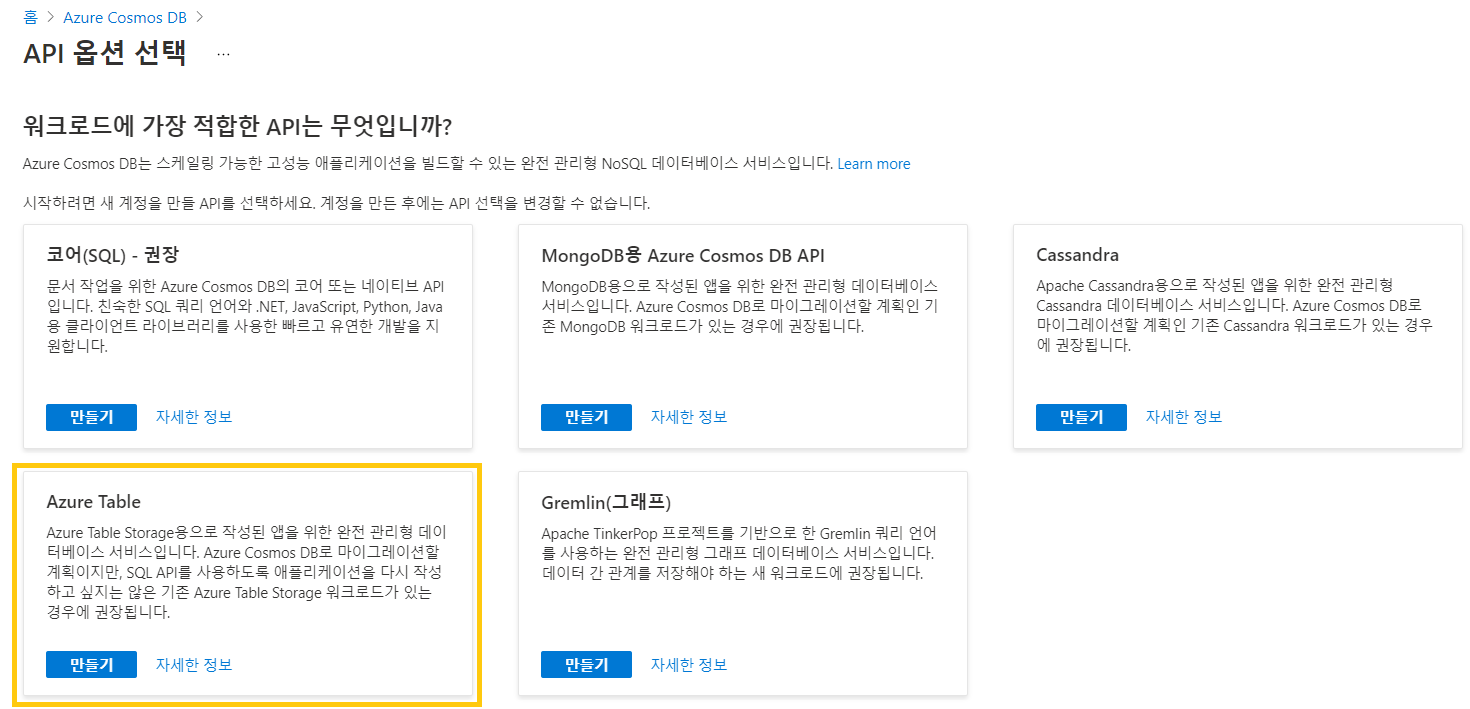
Task: Open 자세한 정보 for the Cassandra card
Action: [1184, 417]
